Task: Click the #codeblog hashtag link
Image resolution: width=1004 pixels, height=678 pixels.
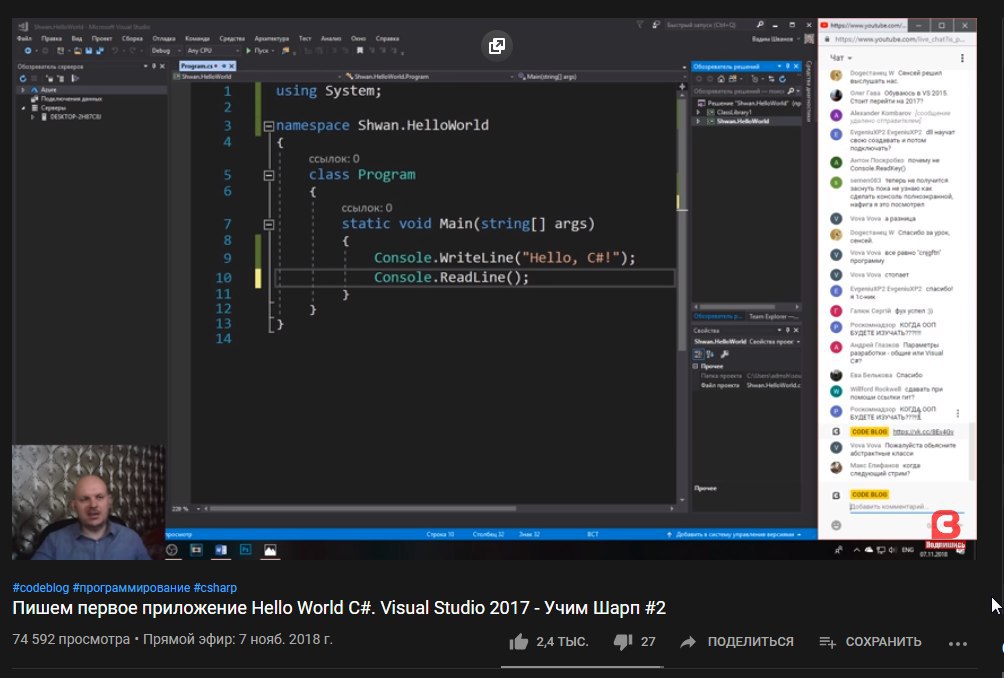Action: pyautogui.click(x=40, y=587)
